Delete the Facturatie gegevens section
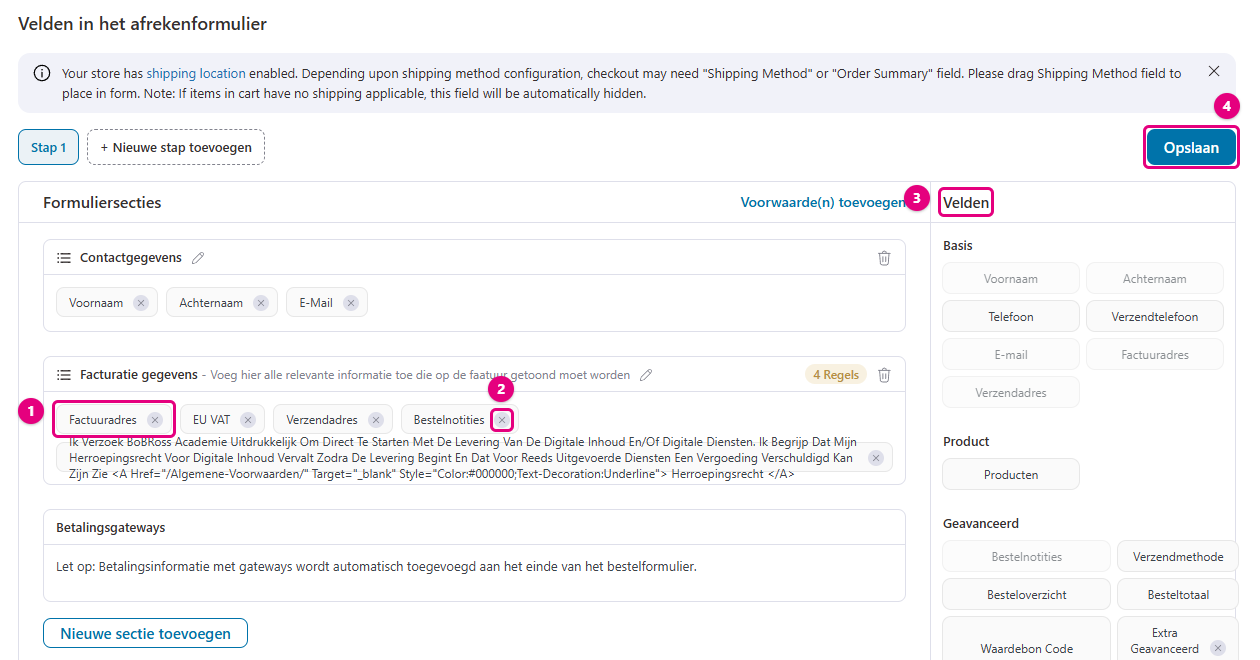The height and width of the screenshot is (660, 1260). [x=884, y=375]
